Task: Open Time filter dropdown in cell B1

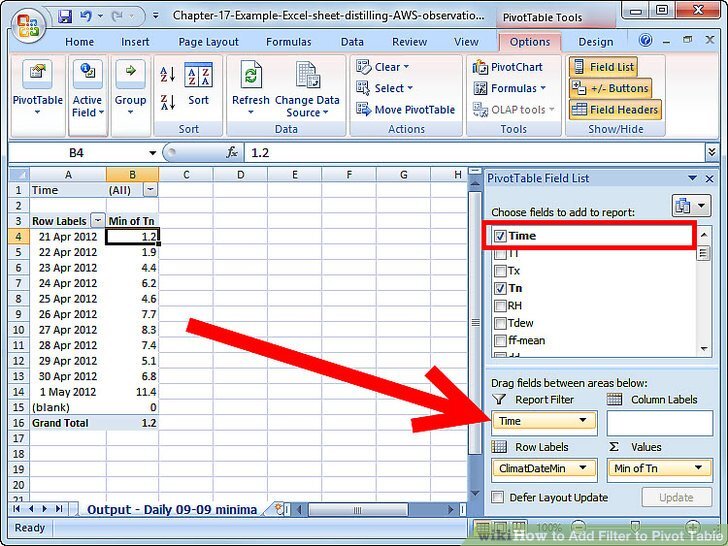Action: point(151,189)
